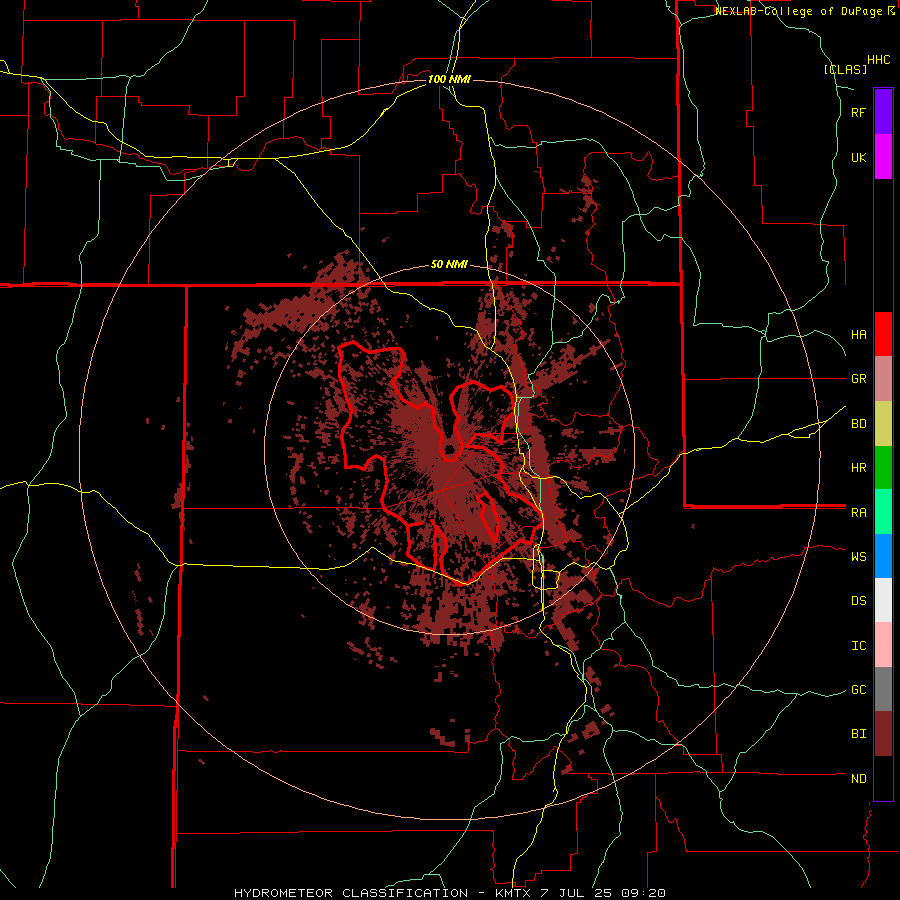Click the DS legend label
900x900 pixels.
click(x=859, y=601)
